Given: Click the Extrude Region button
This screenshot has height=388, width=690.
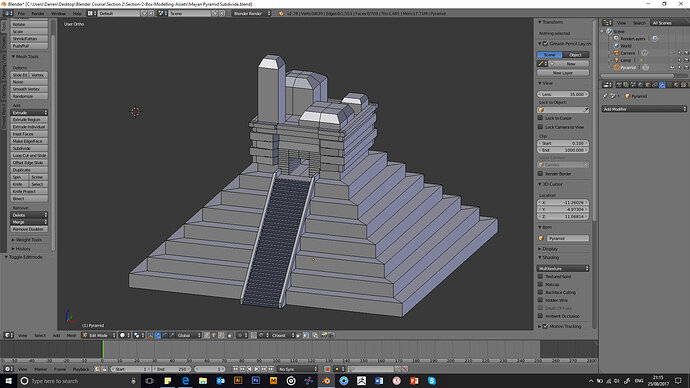Looking at the screenshot, I should click(x=29, y=120).
